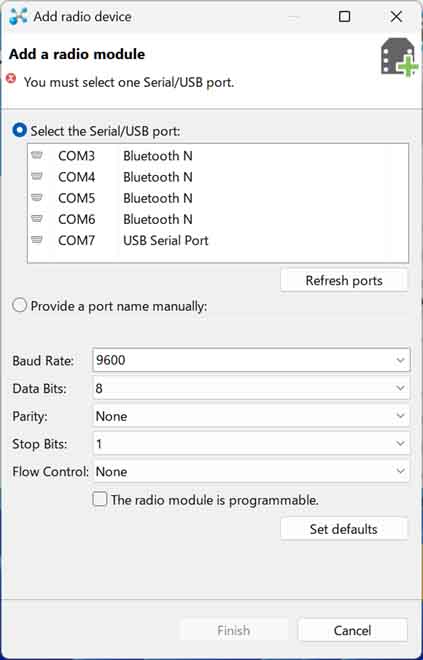Image resolution: width=423 pixels, height=660 pixels.
Task: Choose 'Provide a port name manually' option
Action: click(x=20, y=305)
